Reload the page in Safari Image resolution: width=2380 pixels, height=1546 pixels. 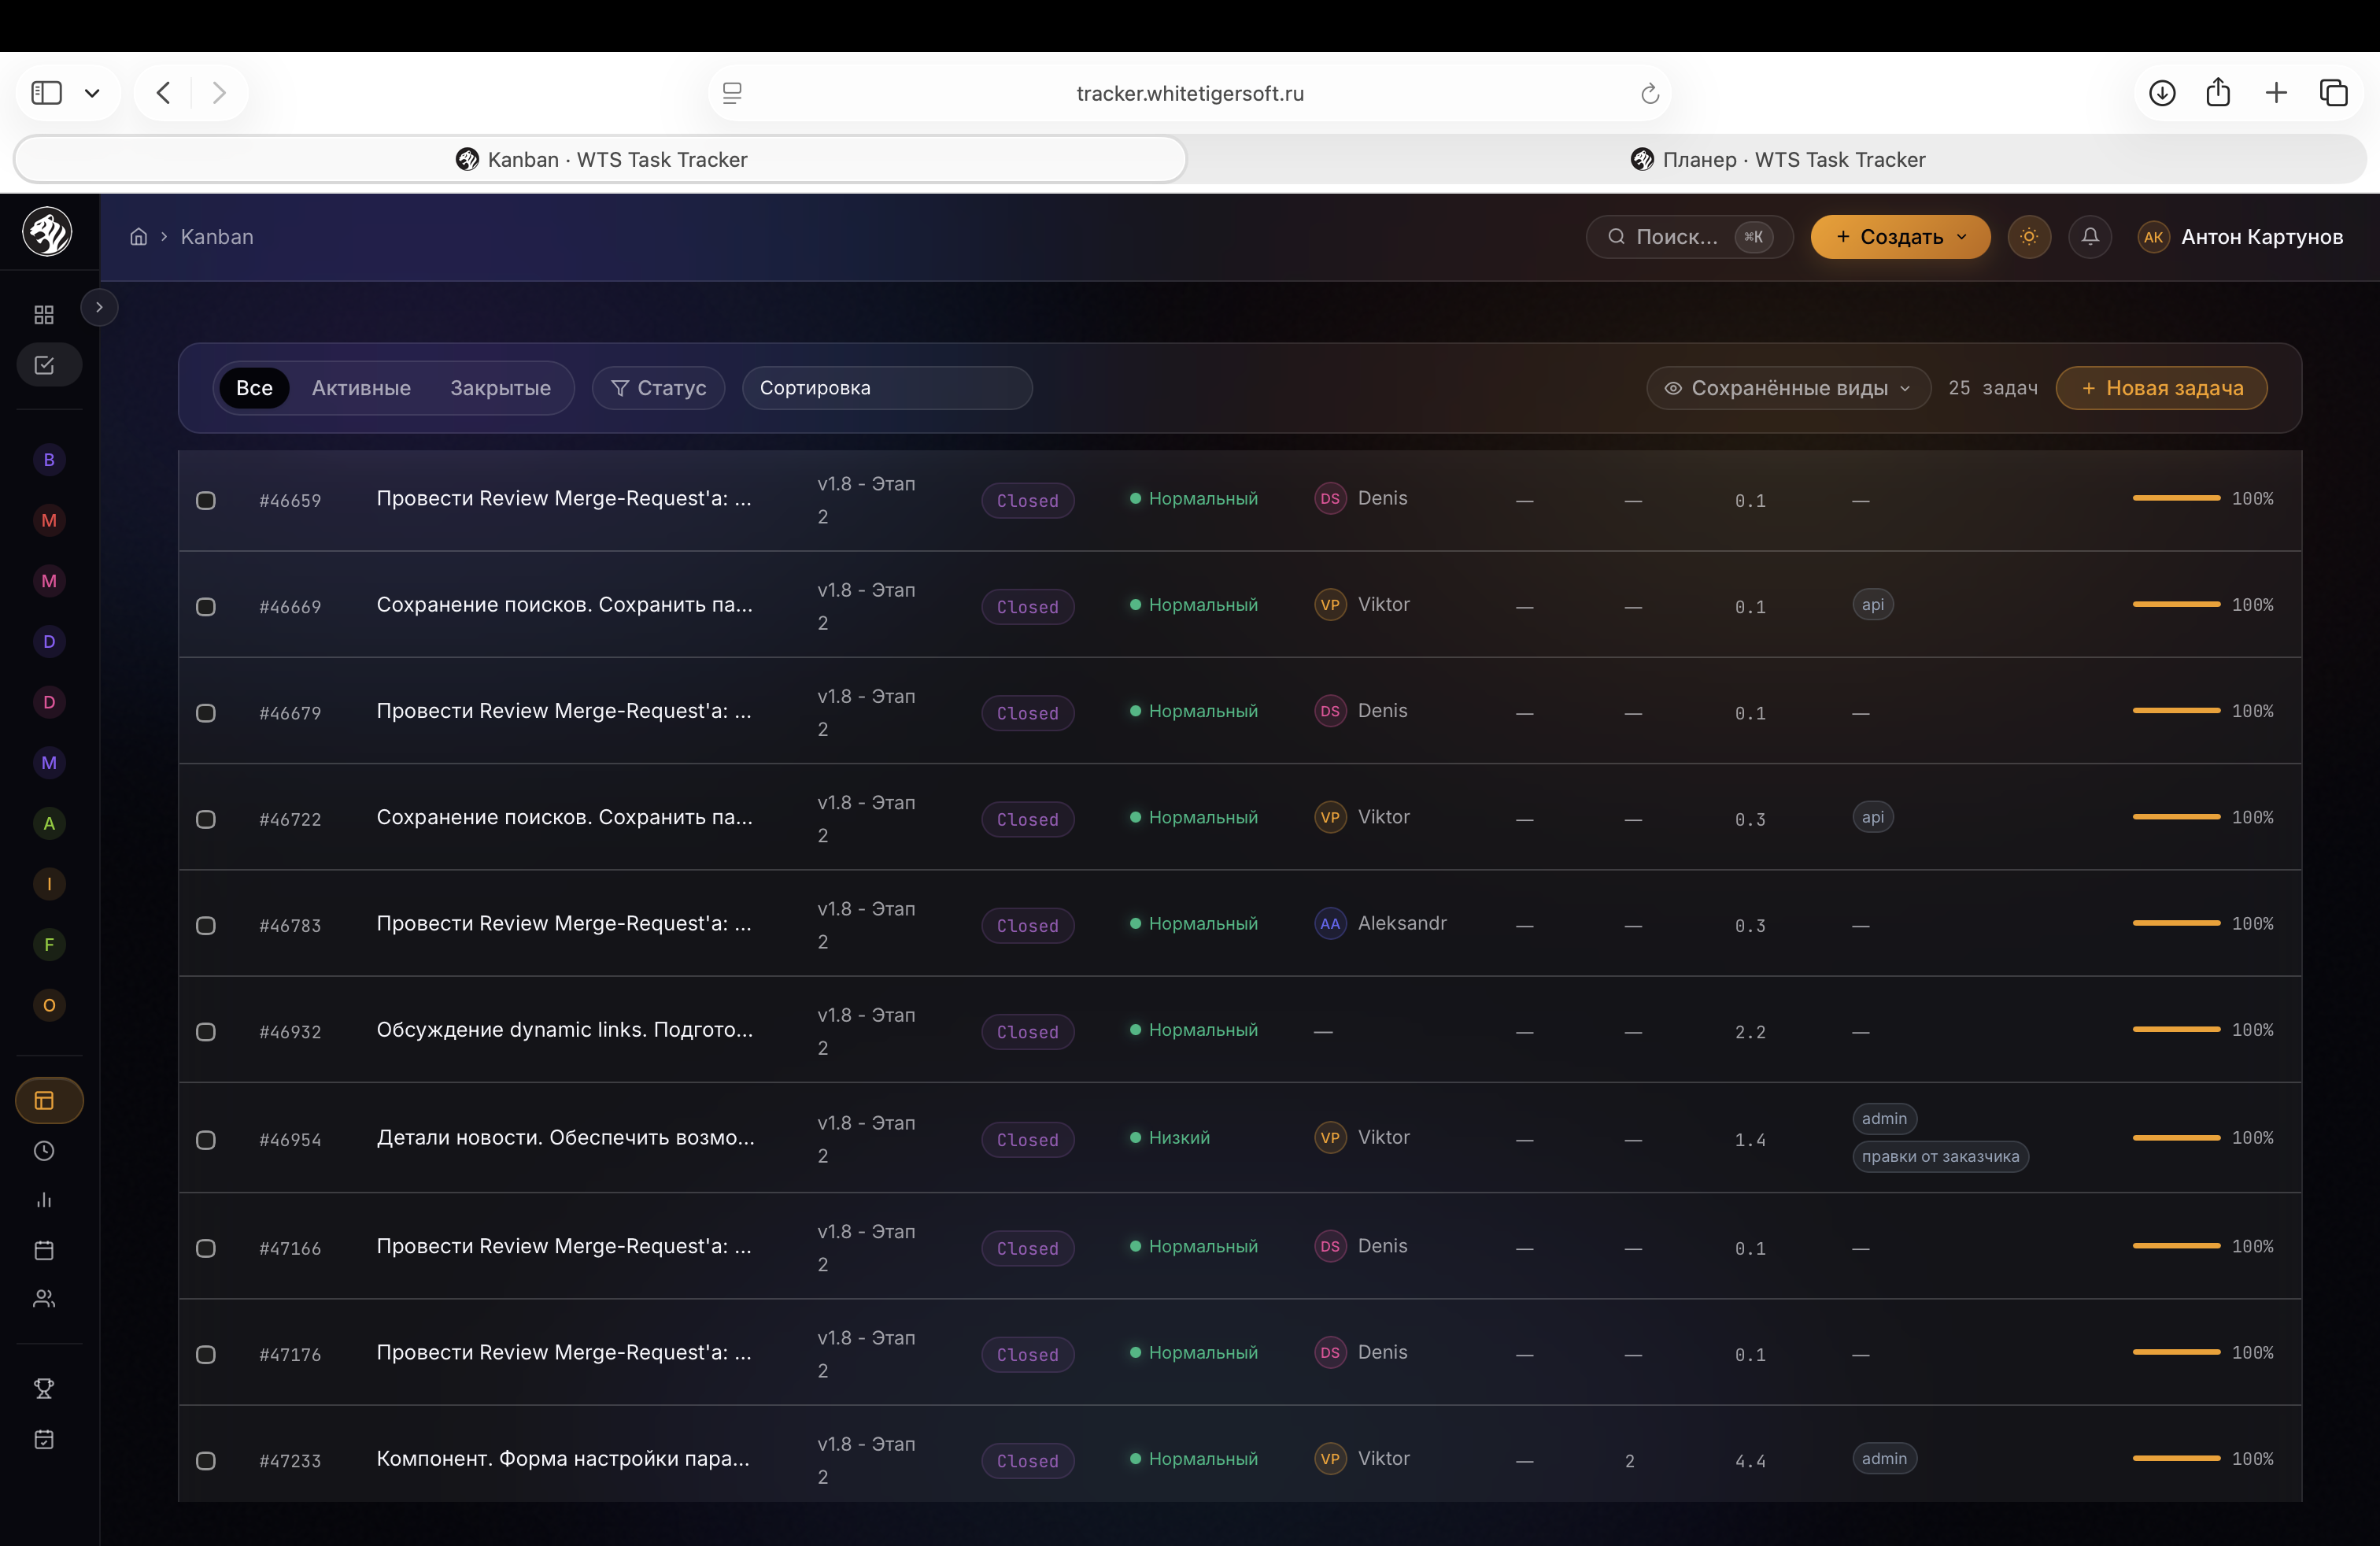point(1650,93)
